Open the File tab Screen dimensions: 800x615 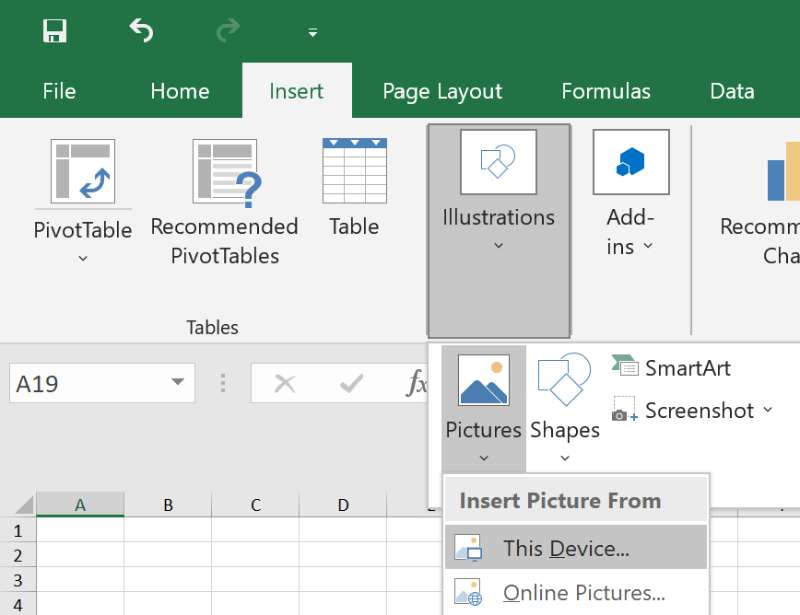(x=59, y=91)
